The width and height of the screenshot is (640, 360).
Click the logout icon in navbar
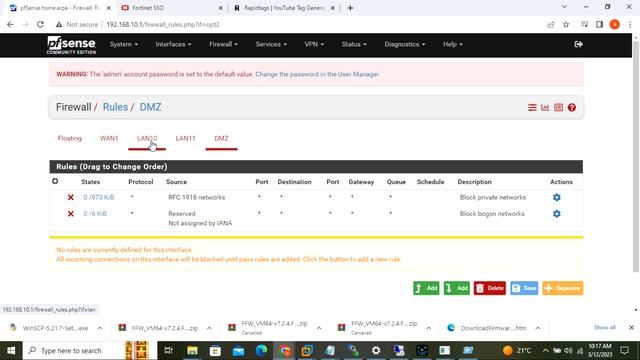point(578,44)
